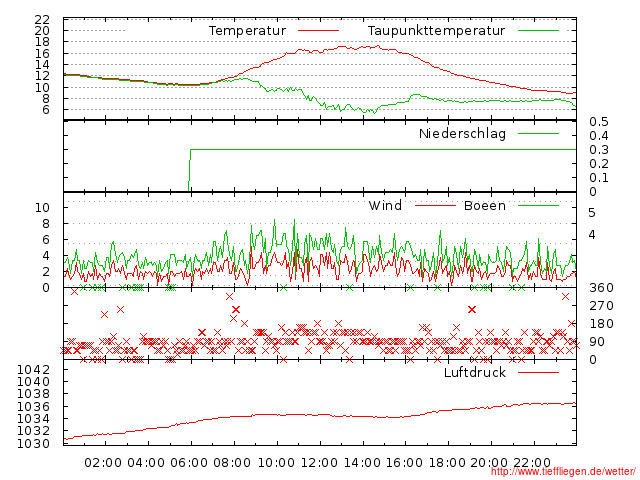This screenshot has width=640, height=480.
Task: Click the 22:00 time axis label
Action: pyautogui.click(x=532, y=463)
